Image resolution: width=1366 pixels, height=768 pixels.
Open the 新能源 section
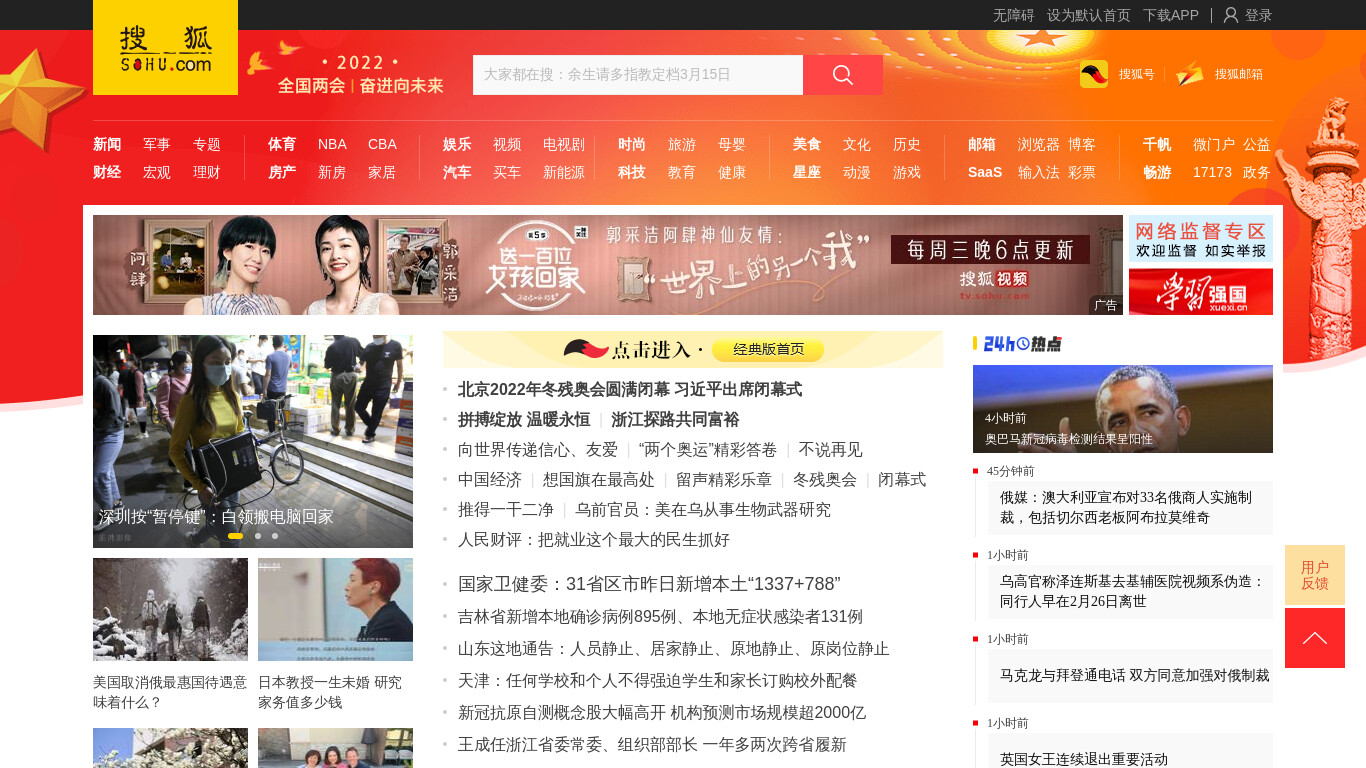564,172
